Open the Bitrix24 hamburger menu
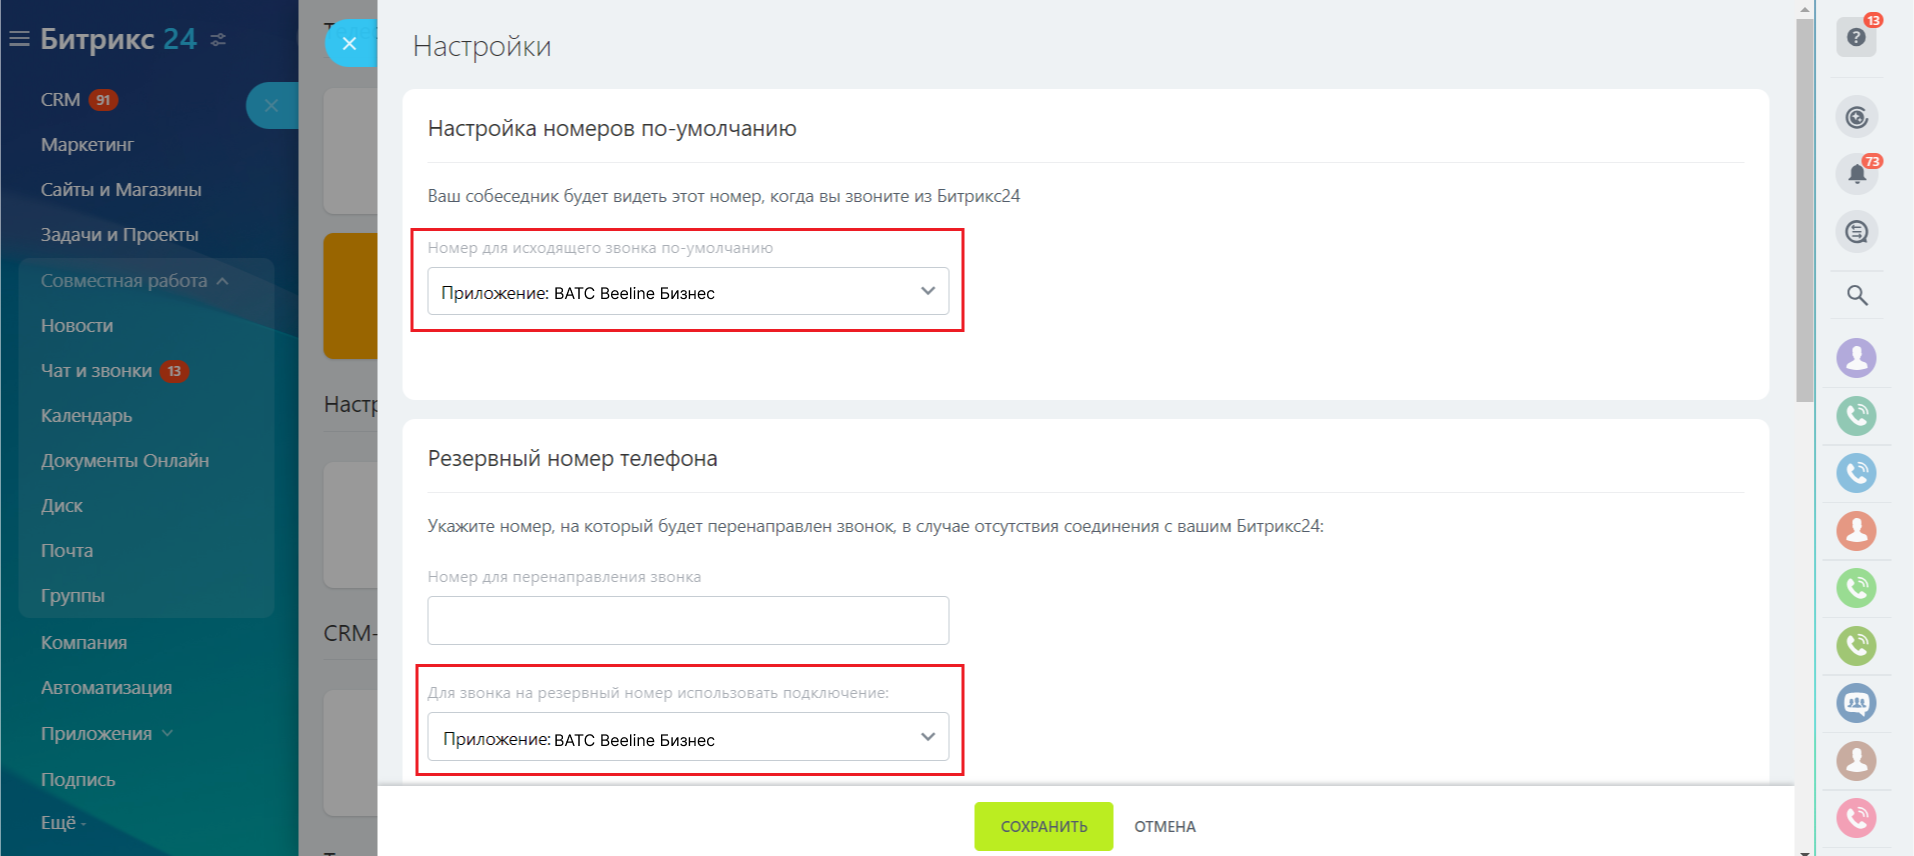 [x=19, y=39]
